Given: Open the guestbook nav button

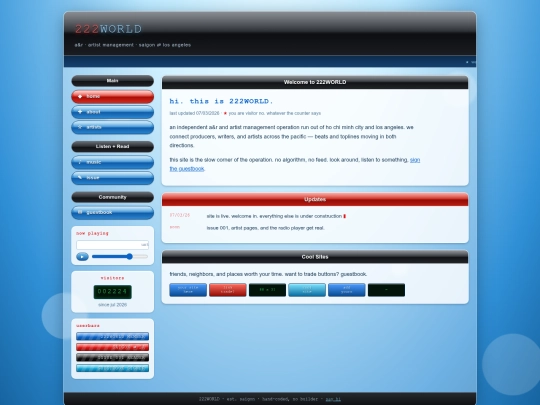Looking at the screenshot, I should [113, 212].
